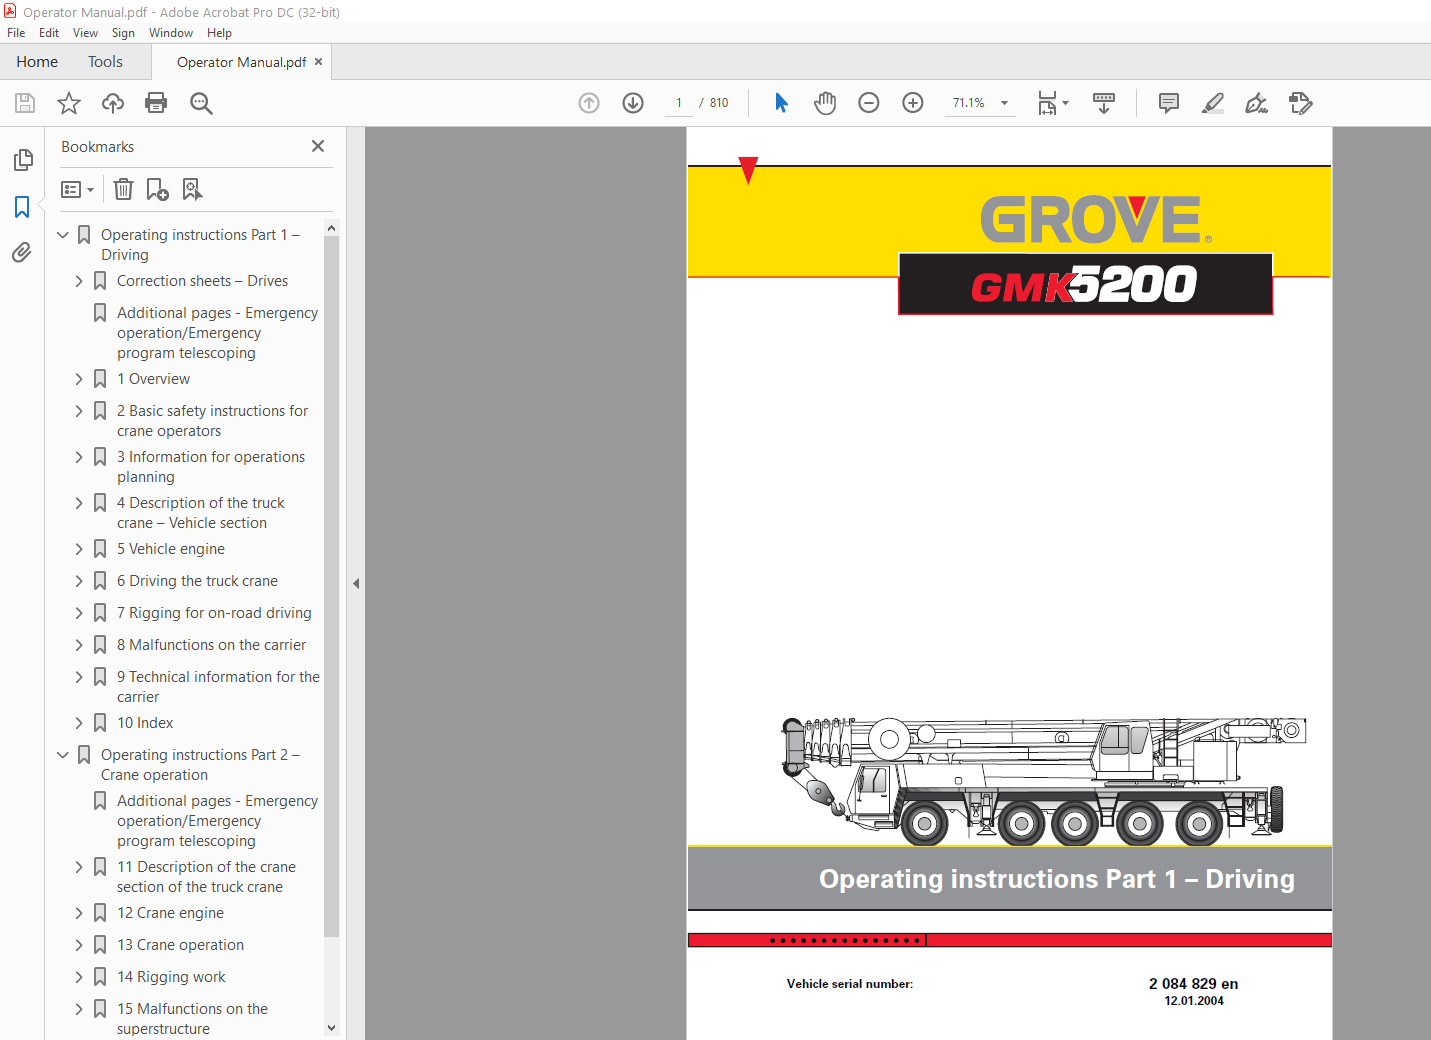Select the Highlight text pen tool
The image size is (1431, 1040).
click(x=1213, y=103)
